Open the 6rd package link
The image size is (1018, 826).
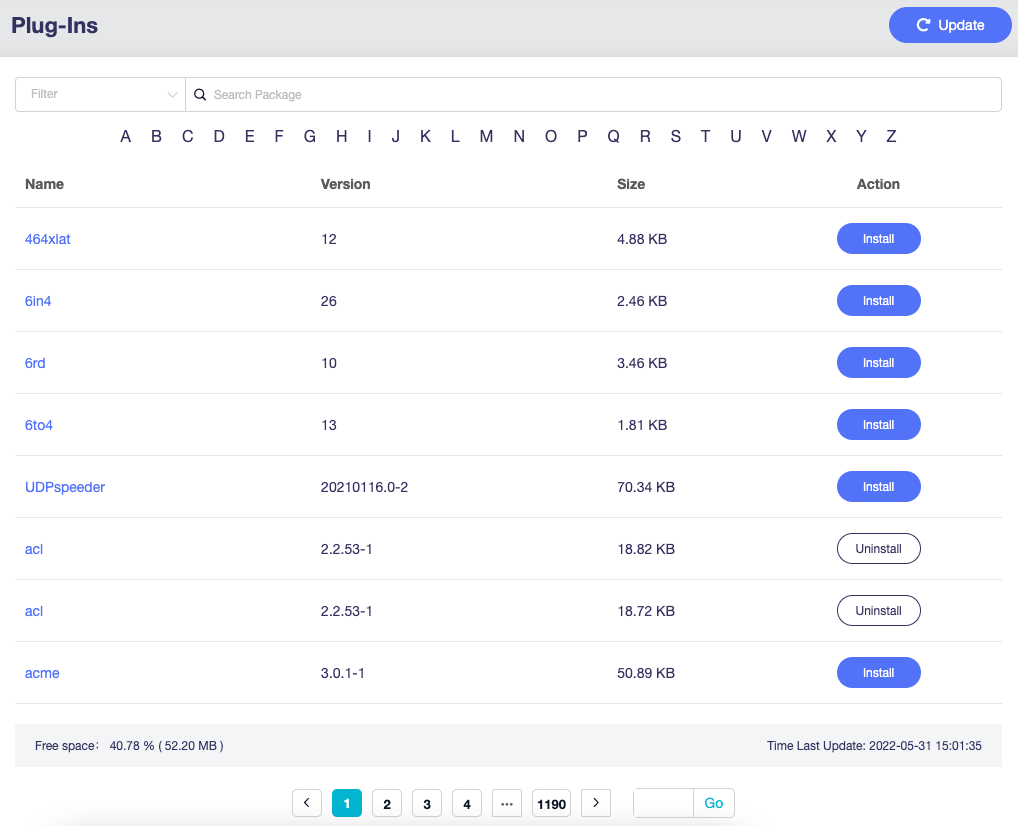click(x=35, y=363)
